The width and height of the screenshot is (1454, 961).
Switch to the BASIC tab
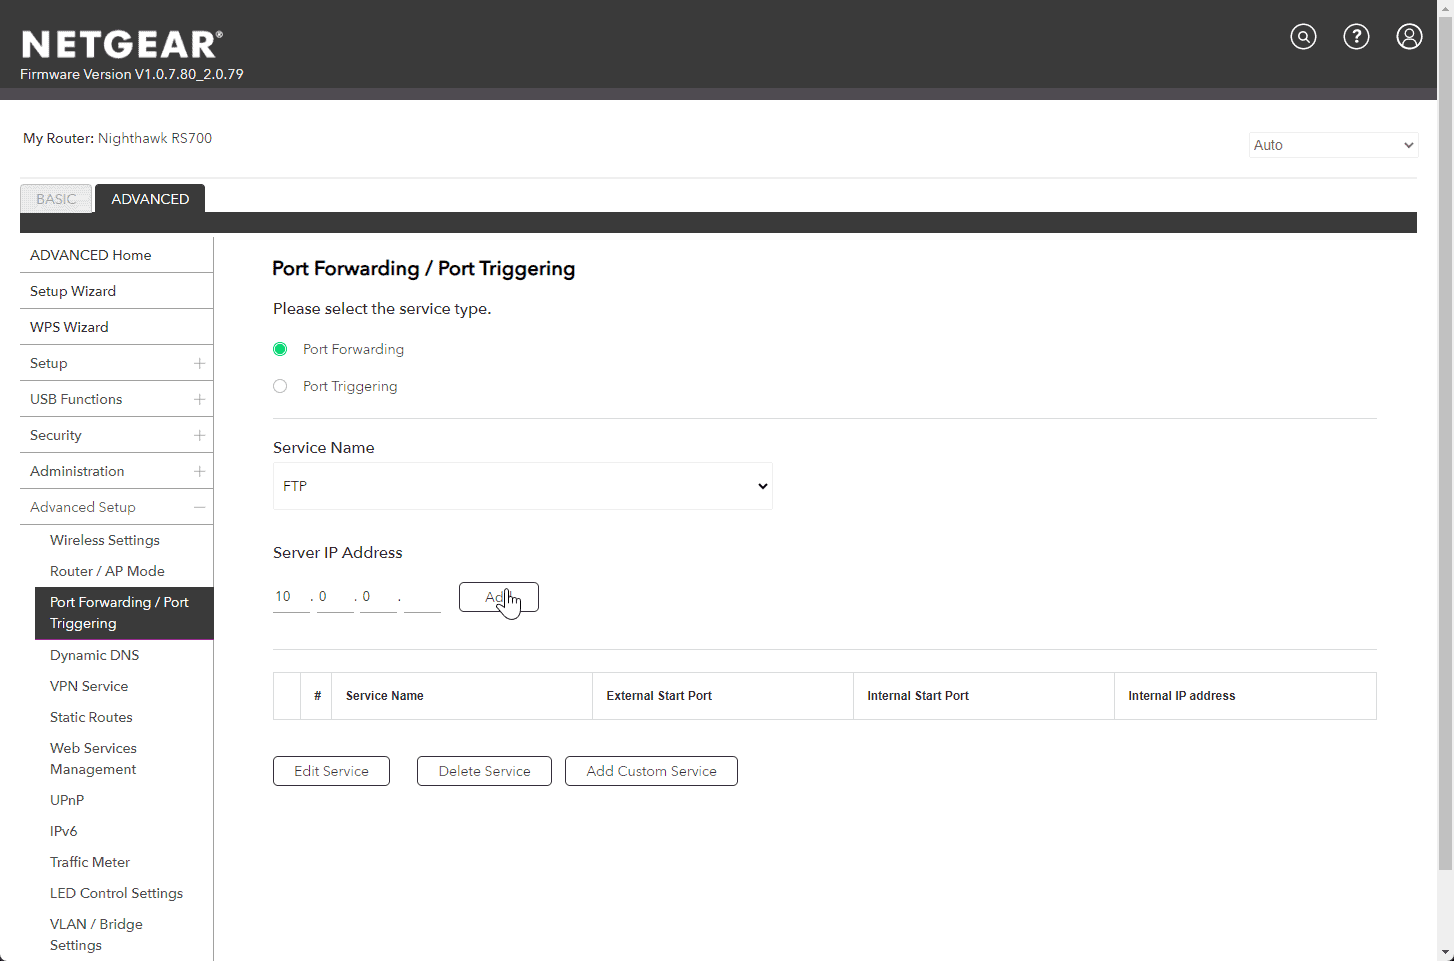coord(56,199)
